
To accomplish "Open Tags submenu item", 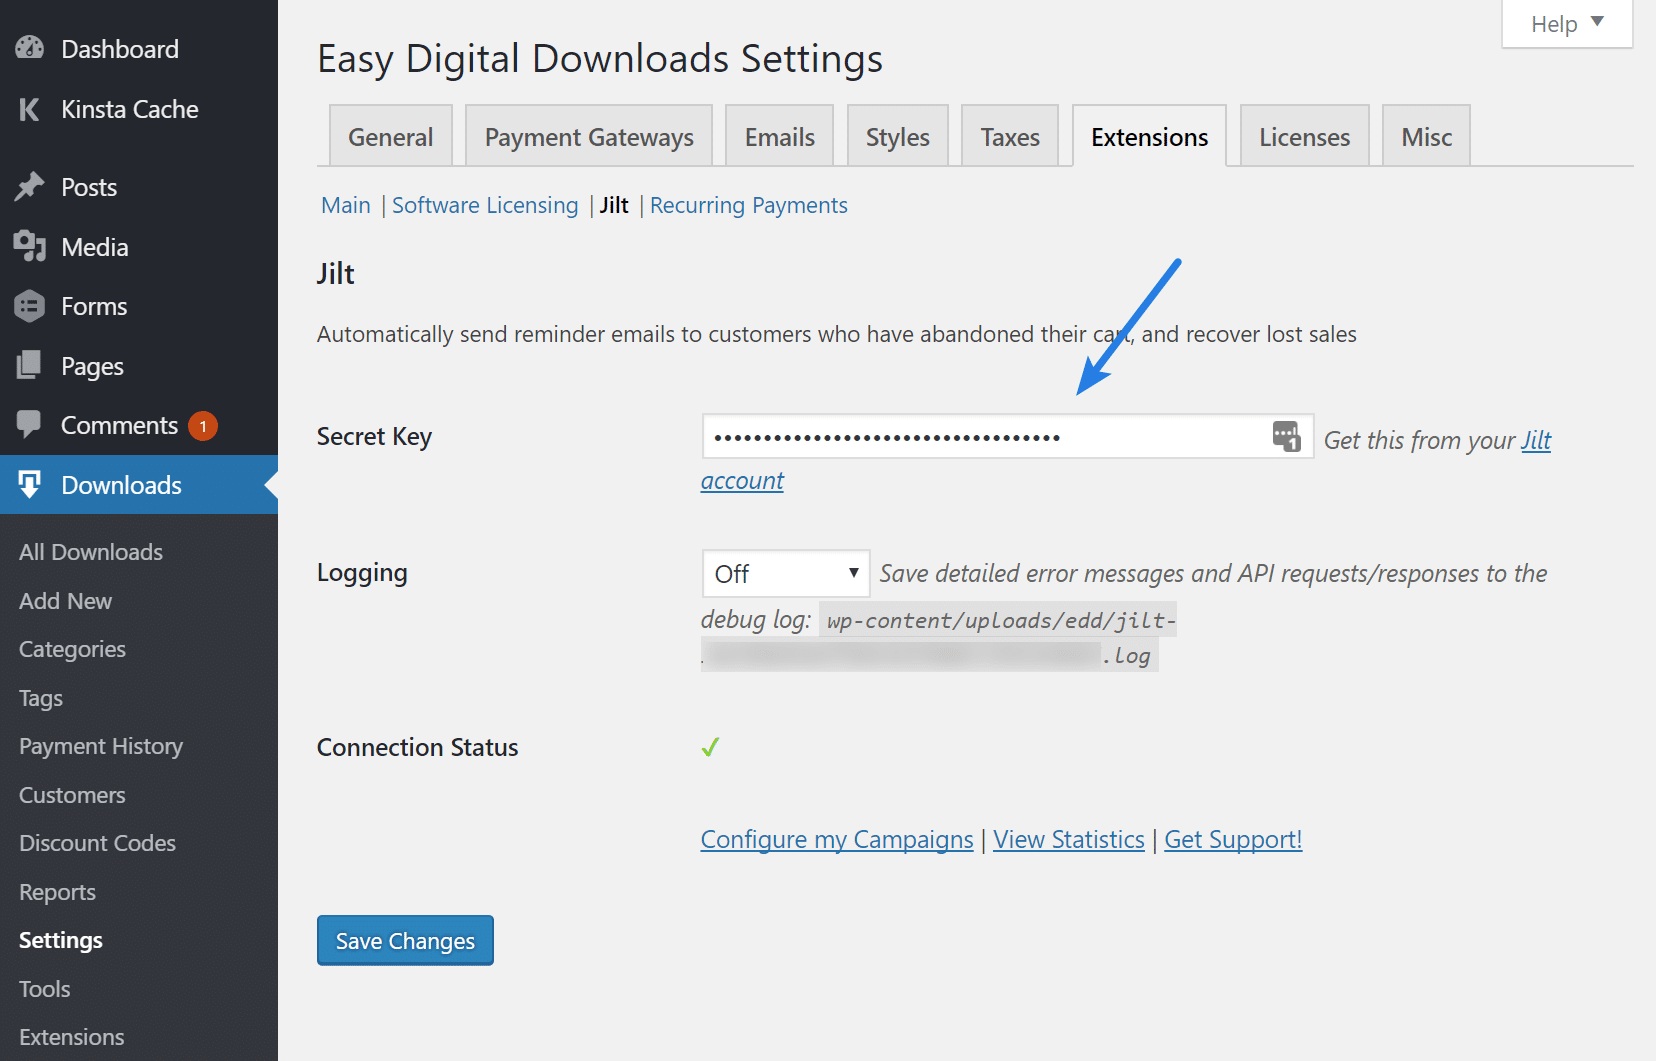I will click(x=41, y=698).
